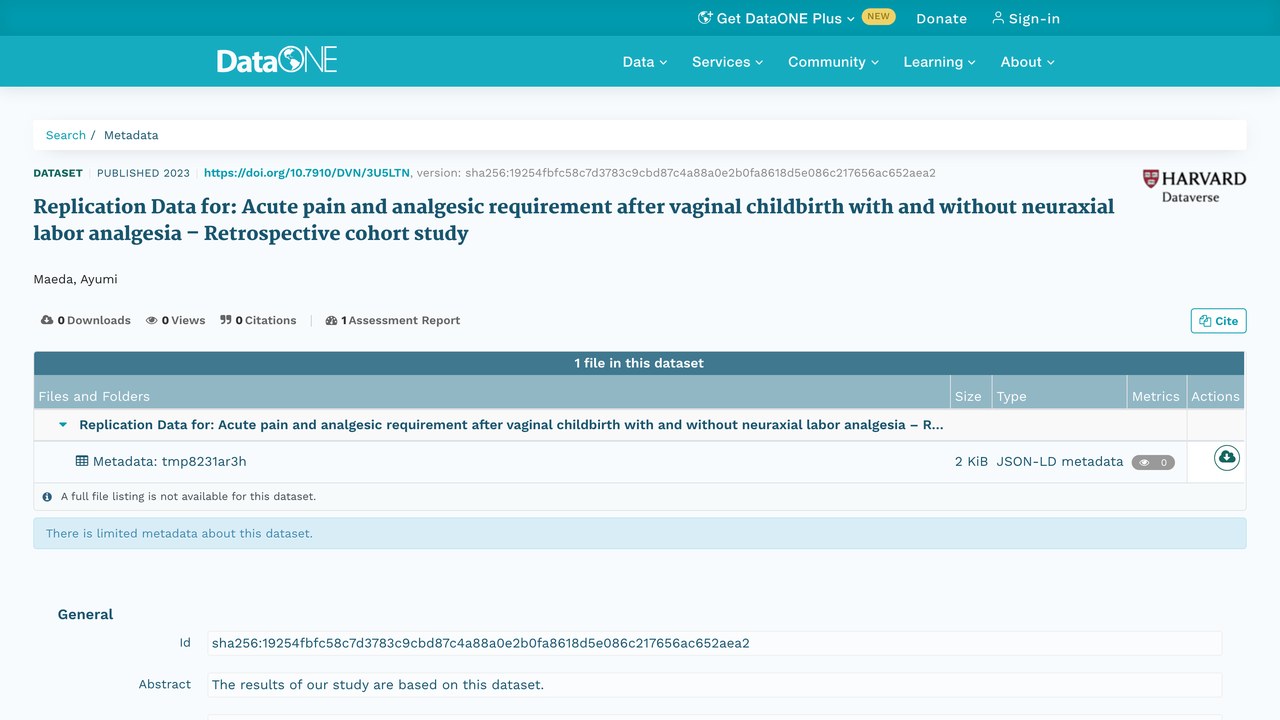Click the table icon beside Metadata: tmp8231ar3h

click(82, 461)
